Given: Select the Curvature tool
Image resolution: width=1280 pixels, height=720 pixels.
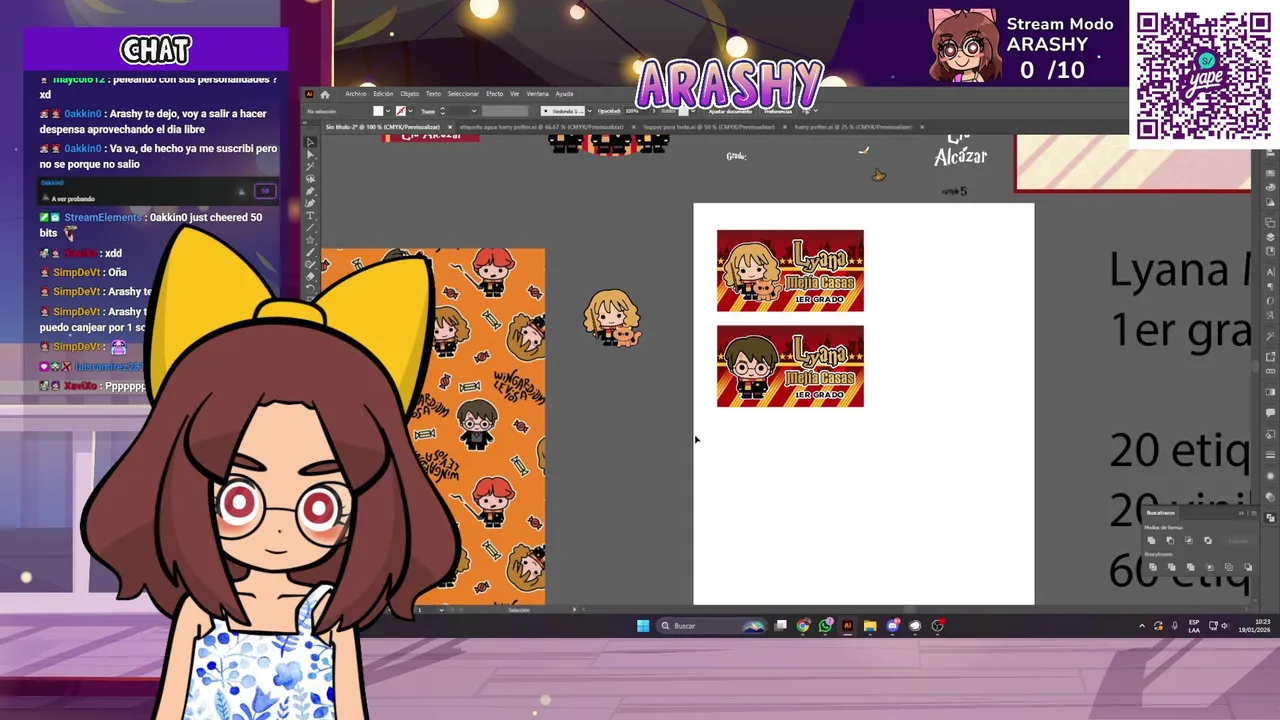Looking at the screenshot, I should [310, 203].
